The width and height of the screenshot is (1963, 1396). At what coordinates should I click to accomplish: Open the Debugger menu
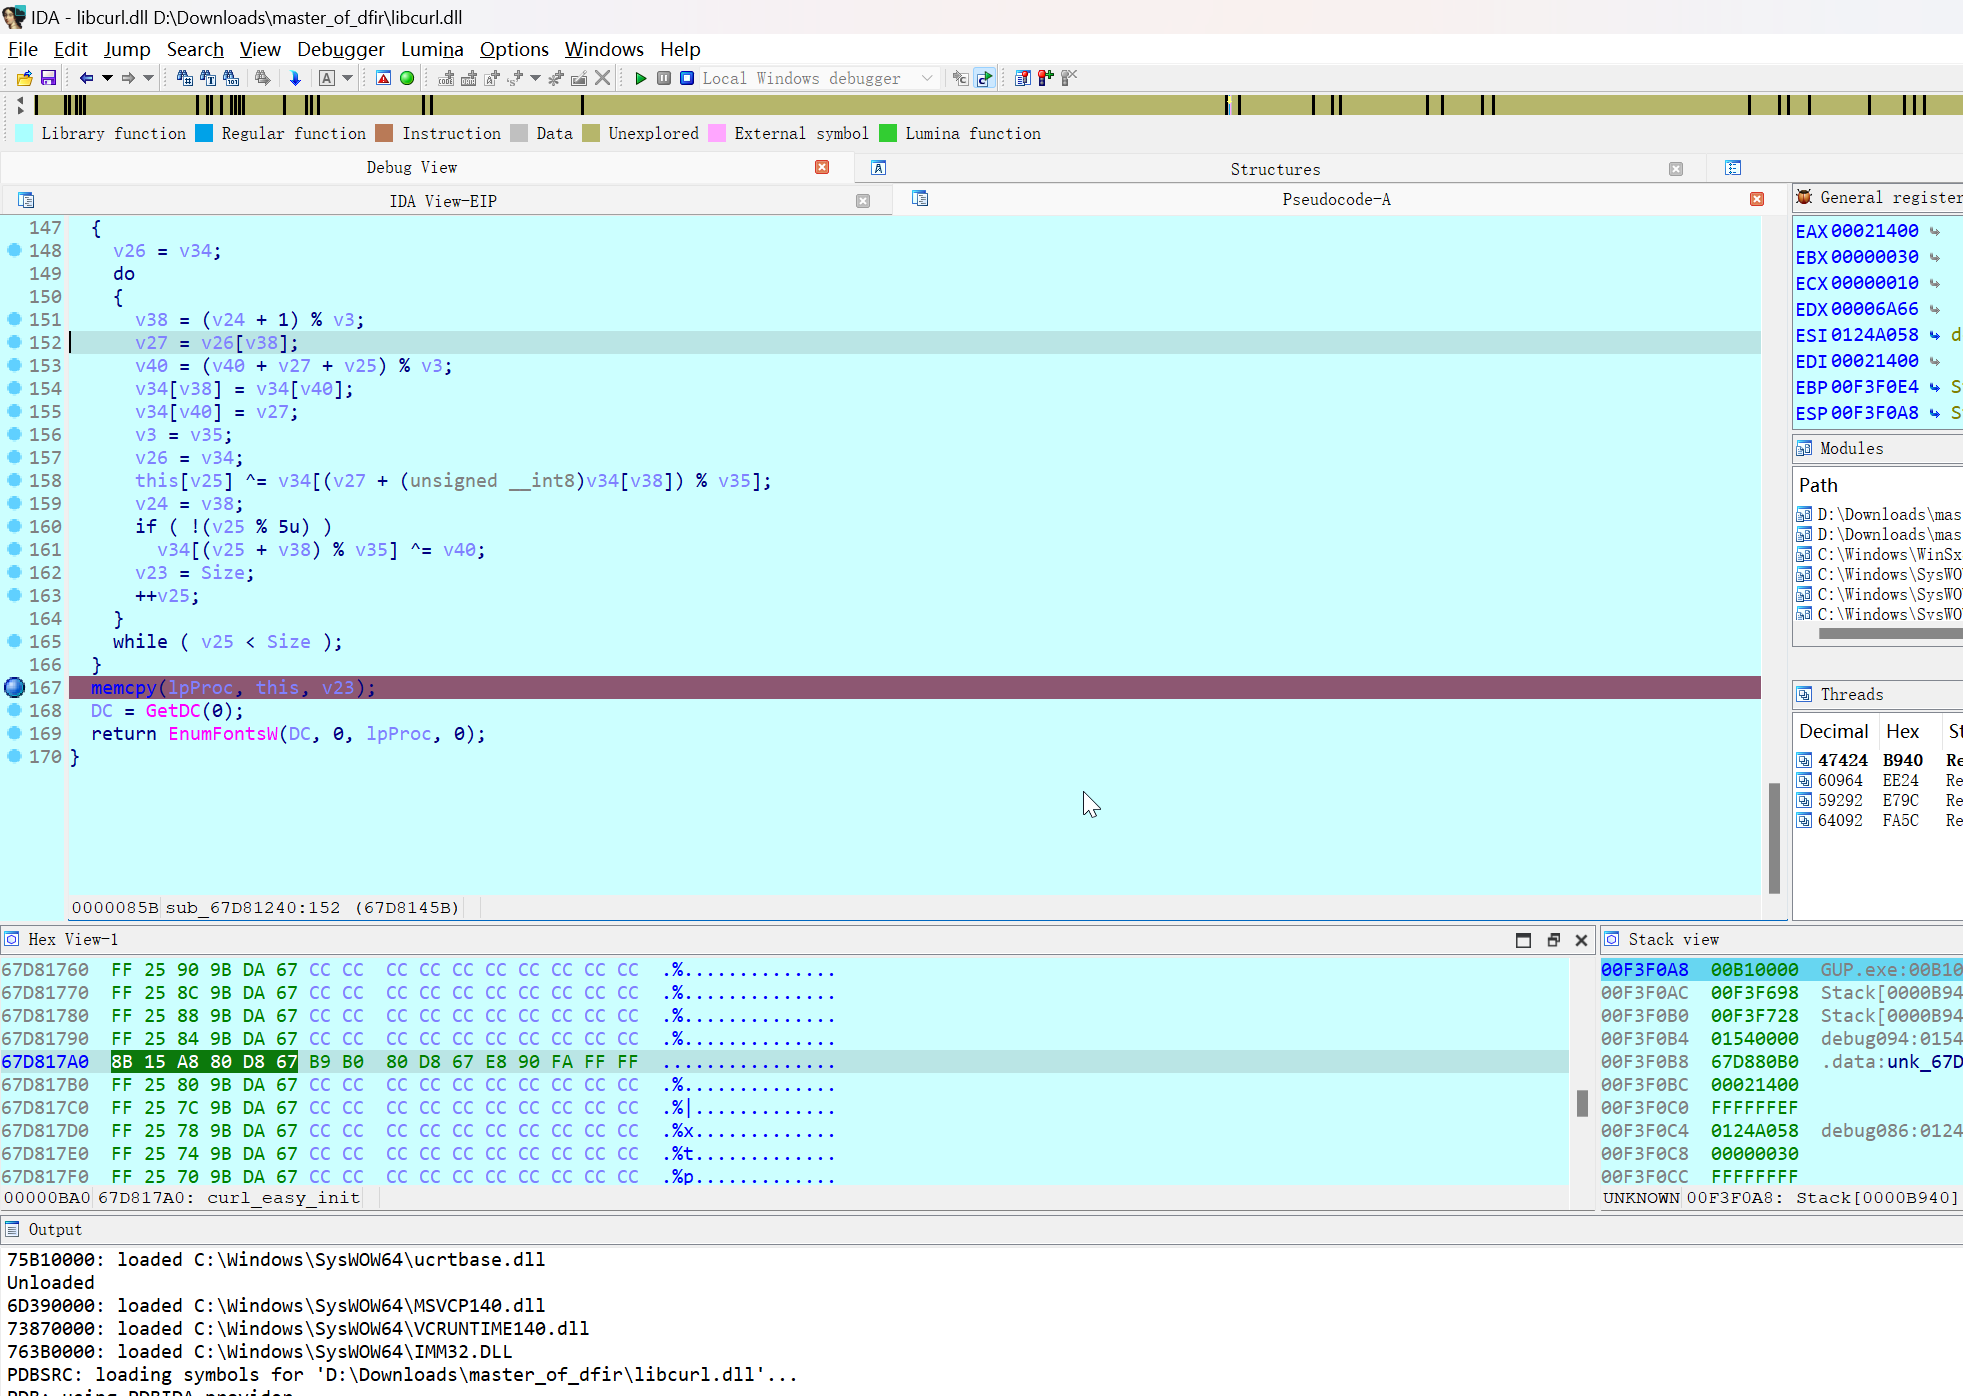[341, 49]
